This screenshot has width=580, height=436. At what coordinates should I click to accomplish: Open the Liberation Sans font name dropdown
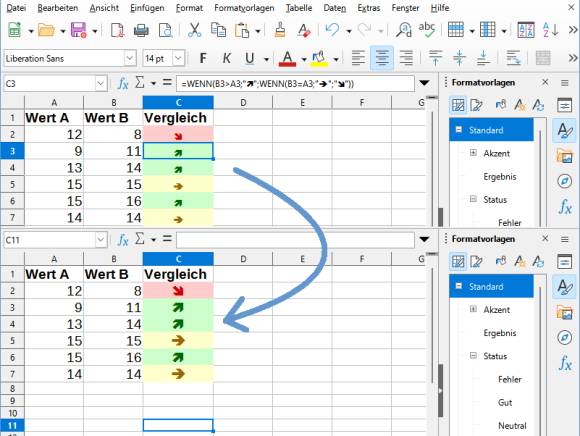point(130,58)
